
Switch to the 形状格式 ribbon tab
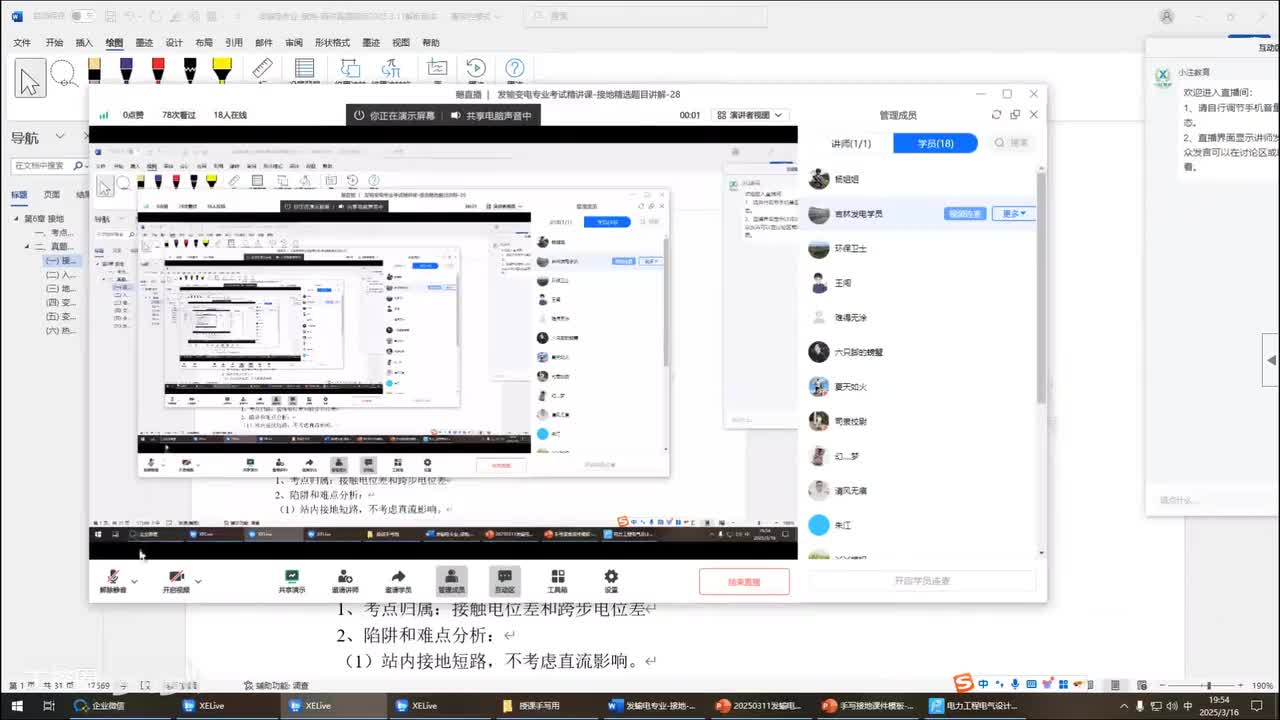pyautogui.click(x=332, y=43)
